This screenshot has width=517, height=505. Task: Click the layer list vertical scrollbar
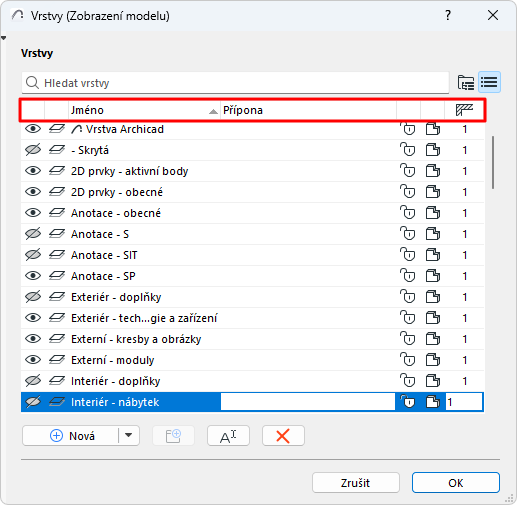point(493,162)
